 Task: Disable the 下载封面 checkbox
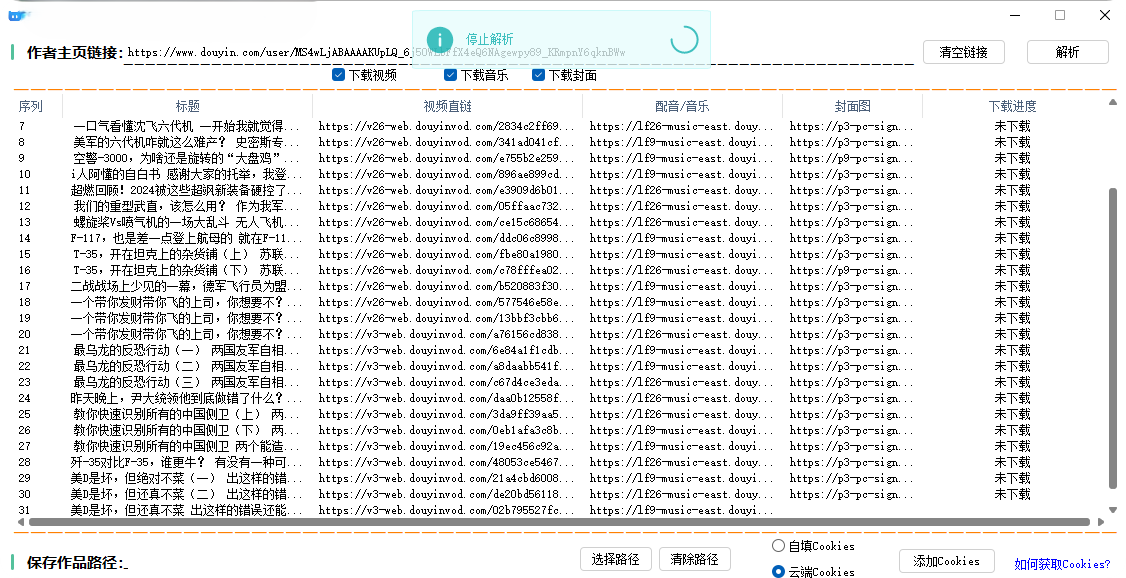tap(539, 75)
